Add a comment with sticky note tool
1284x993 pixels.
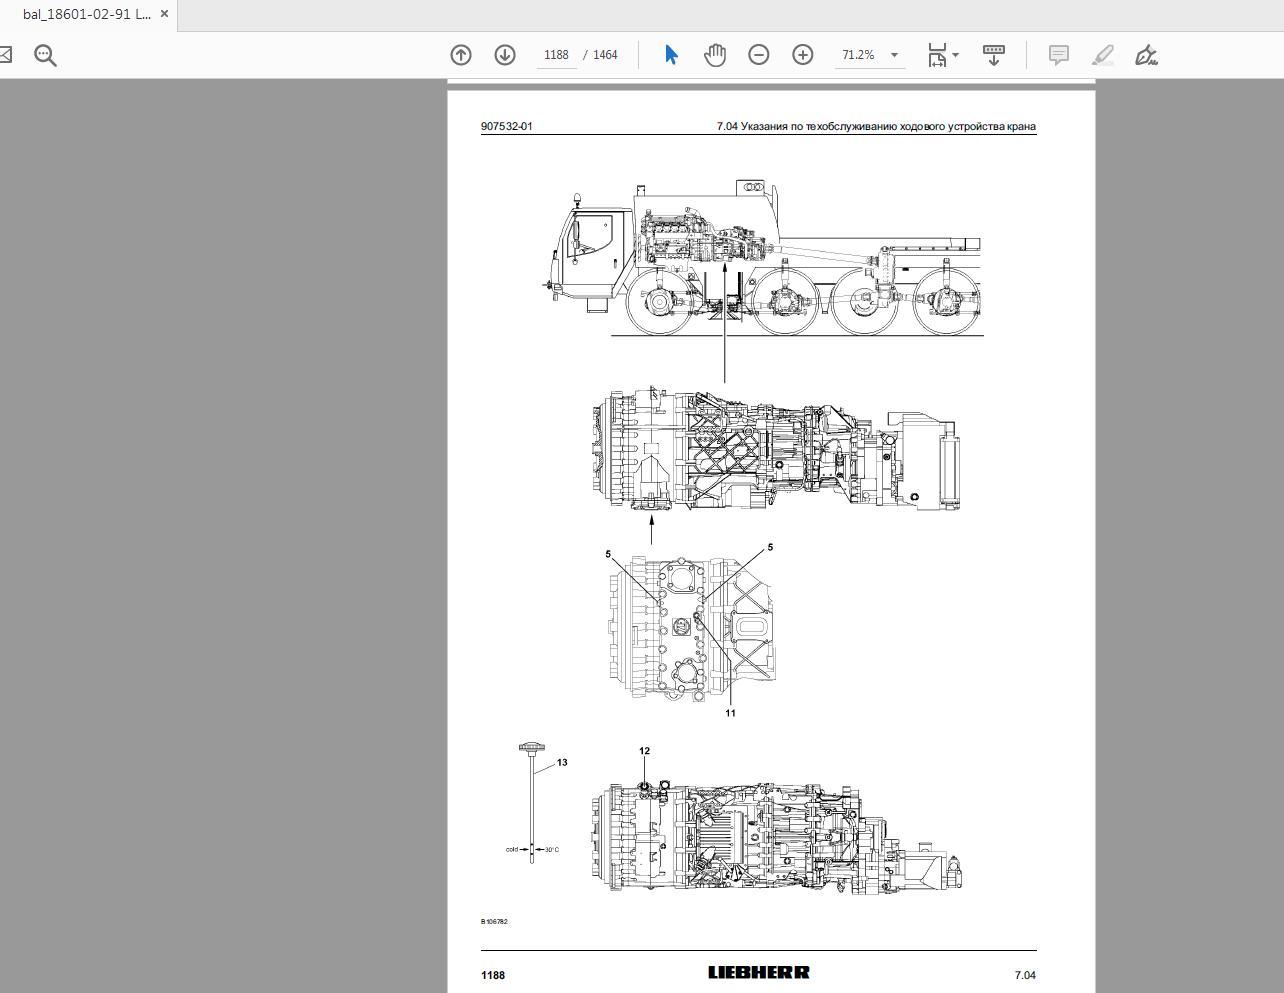tap(1059, 55)
